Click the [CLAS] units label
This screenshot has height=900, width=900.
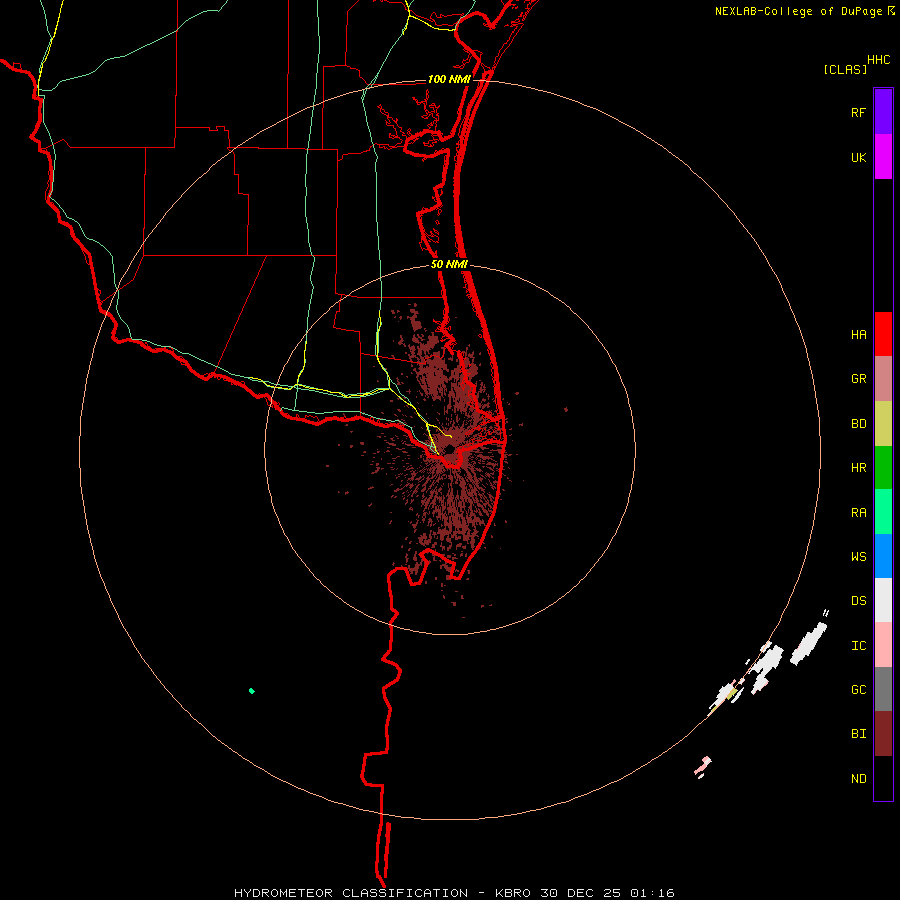click(x=845, y=69)
